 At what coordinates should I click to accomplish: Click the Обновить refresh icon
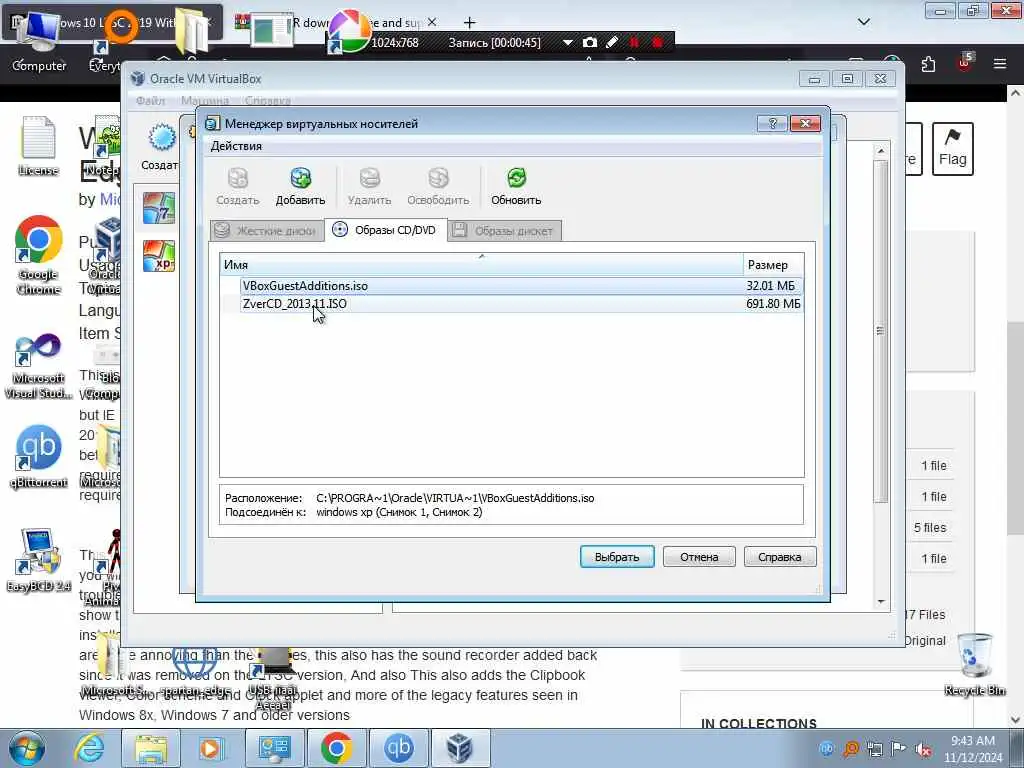point(516,185)
